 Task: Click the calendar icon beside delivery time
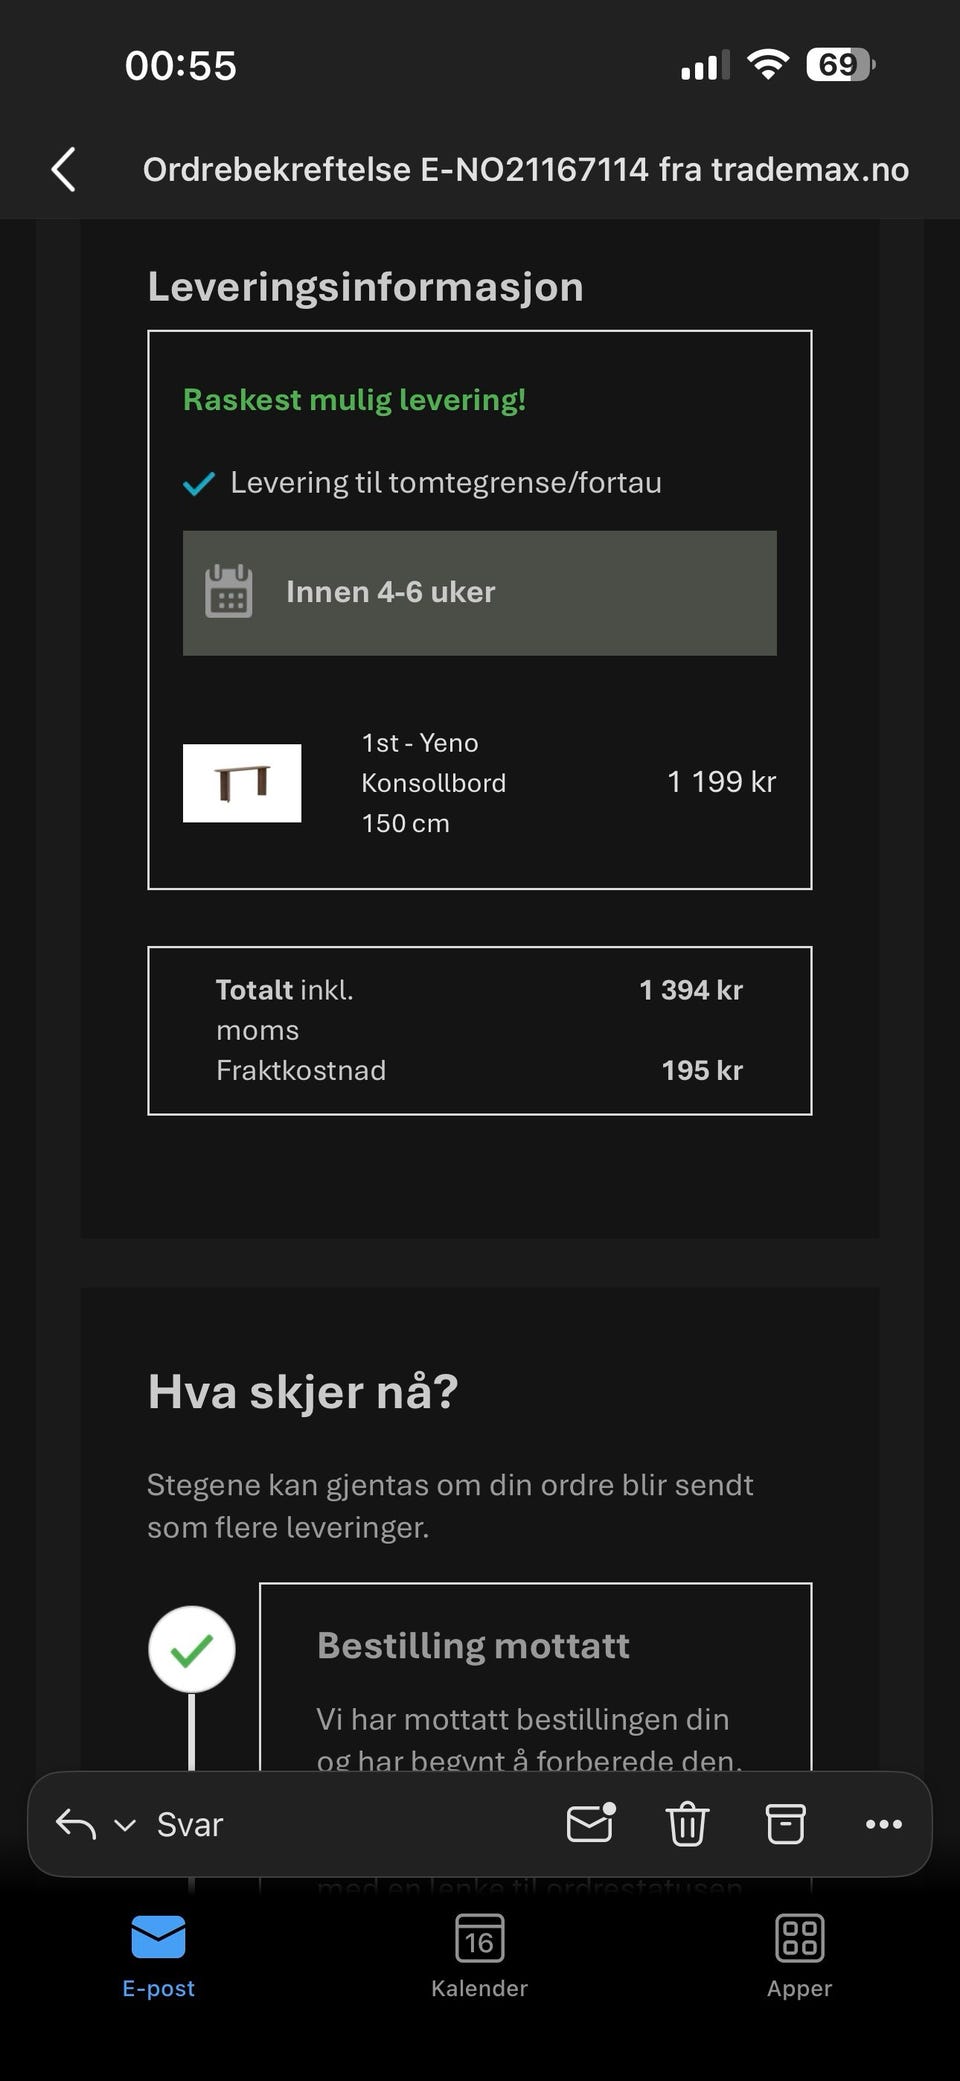coord(229,592)
